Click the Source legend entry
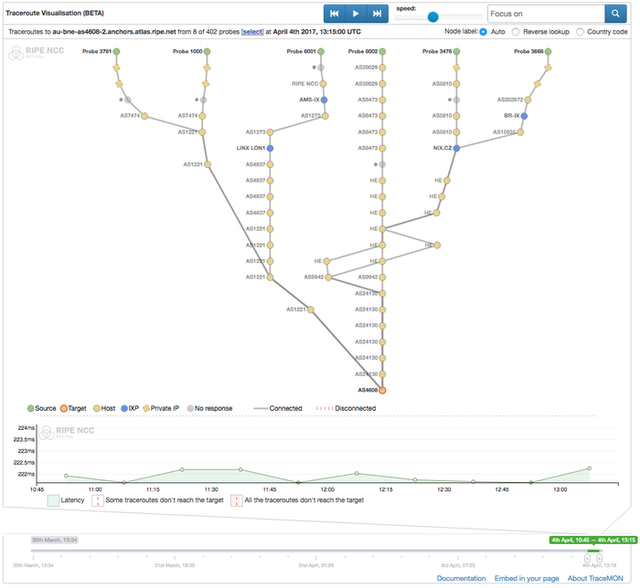The height and width of the screenshot is (588, 640). 42,408
